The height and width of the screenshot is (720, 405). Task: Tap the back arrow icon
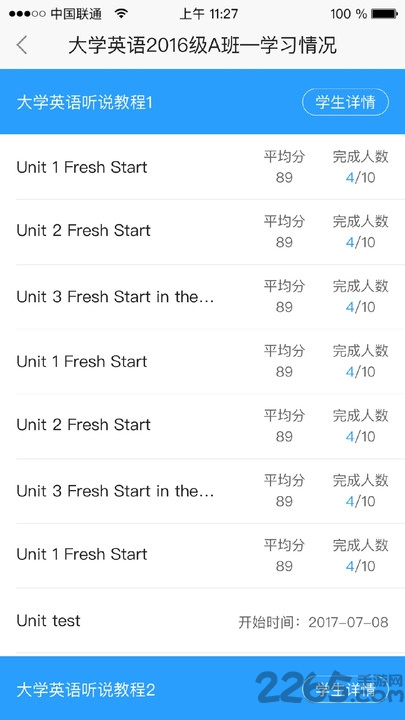point(21,45)
